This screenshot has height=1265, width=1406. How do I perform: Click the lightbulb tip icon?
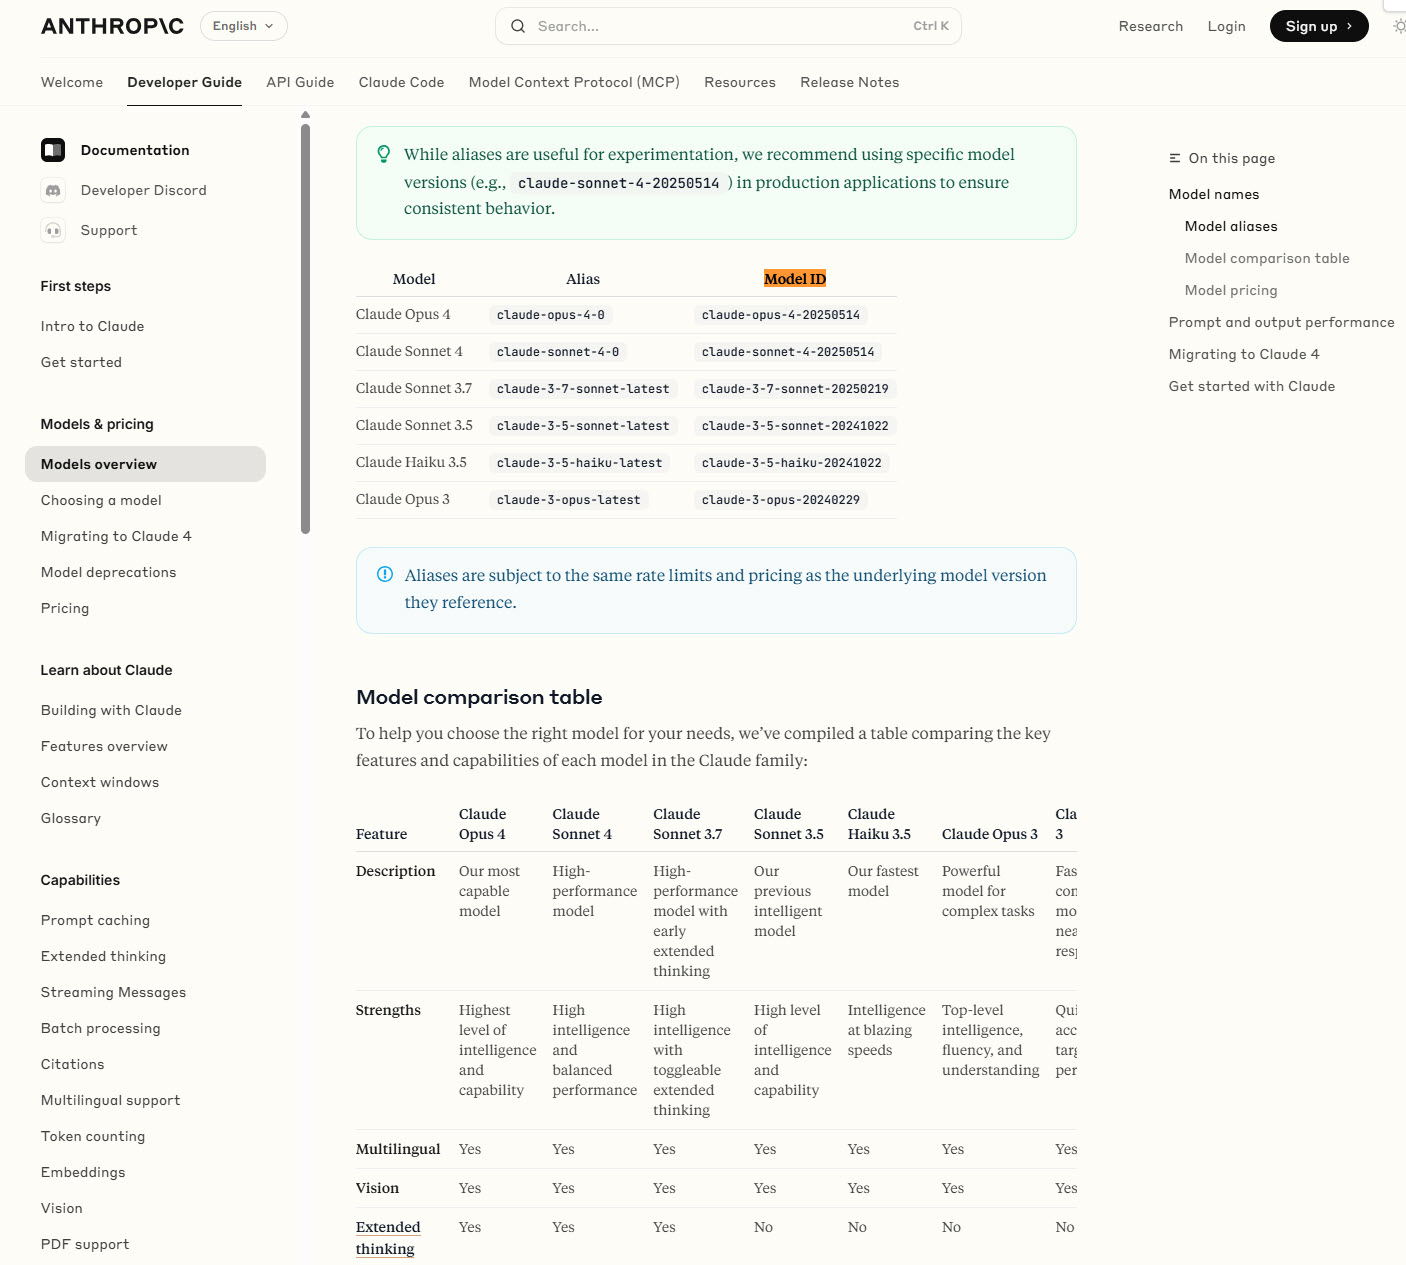tap(383, 154)
